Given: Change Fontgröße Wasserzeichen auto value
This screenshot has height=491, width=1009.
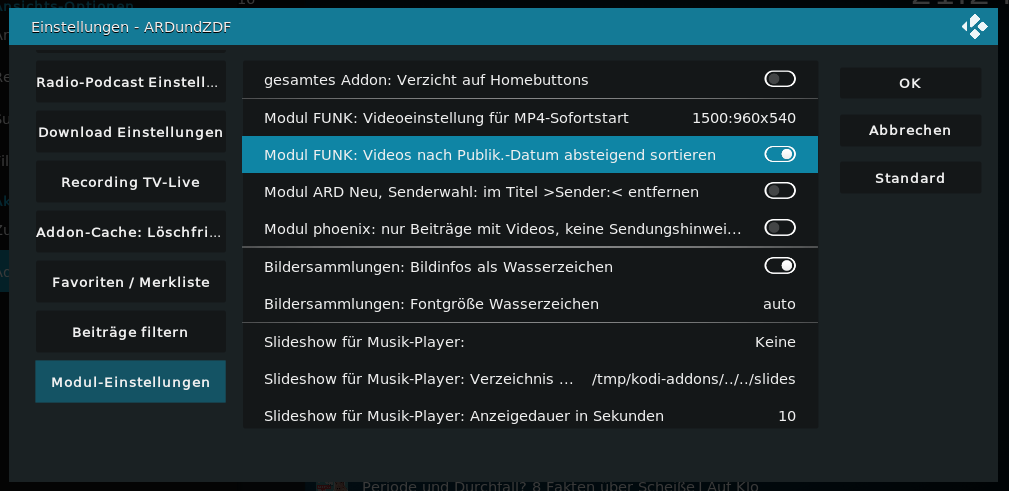Looking at the screenshot, I should pyautogui.click(x=530, y=304).
